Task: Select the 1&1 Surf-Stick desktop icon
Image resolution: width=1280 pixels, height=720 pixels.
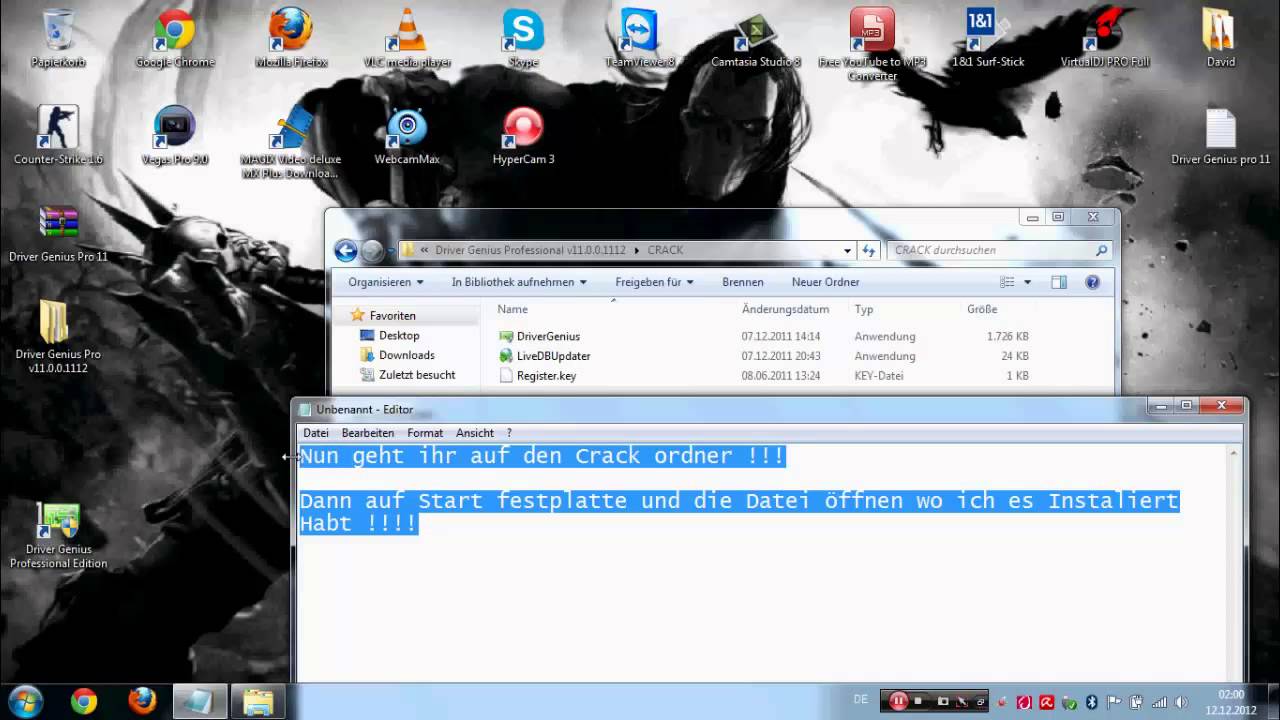Action: pos(988,38)
